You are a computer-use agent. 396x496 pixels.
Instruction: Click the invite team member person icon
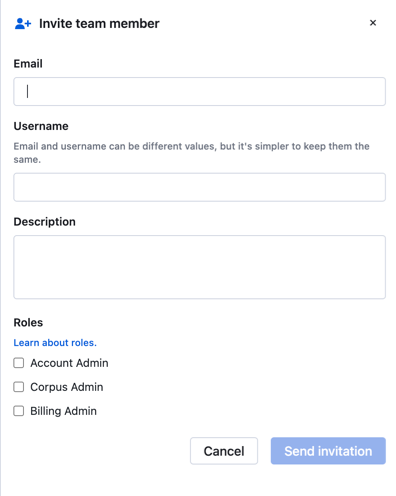[x=23, y=24]
